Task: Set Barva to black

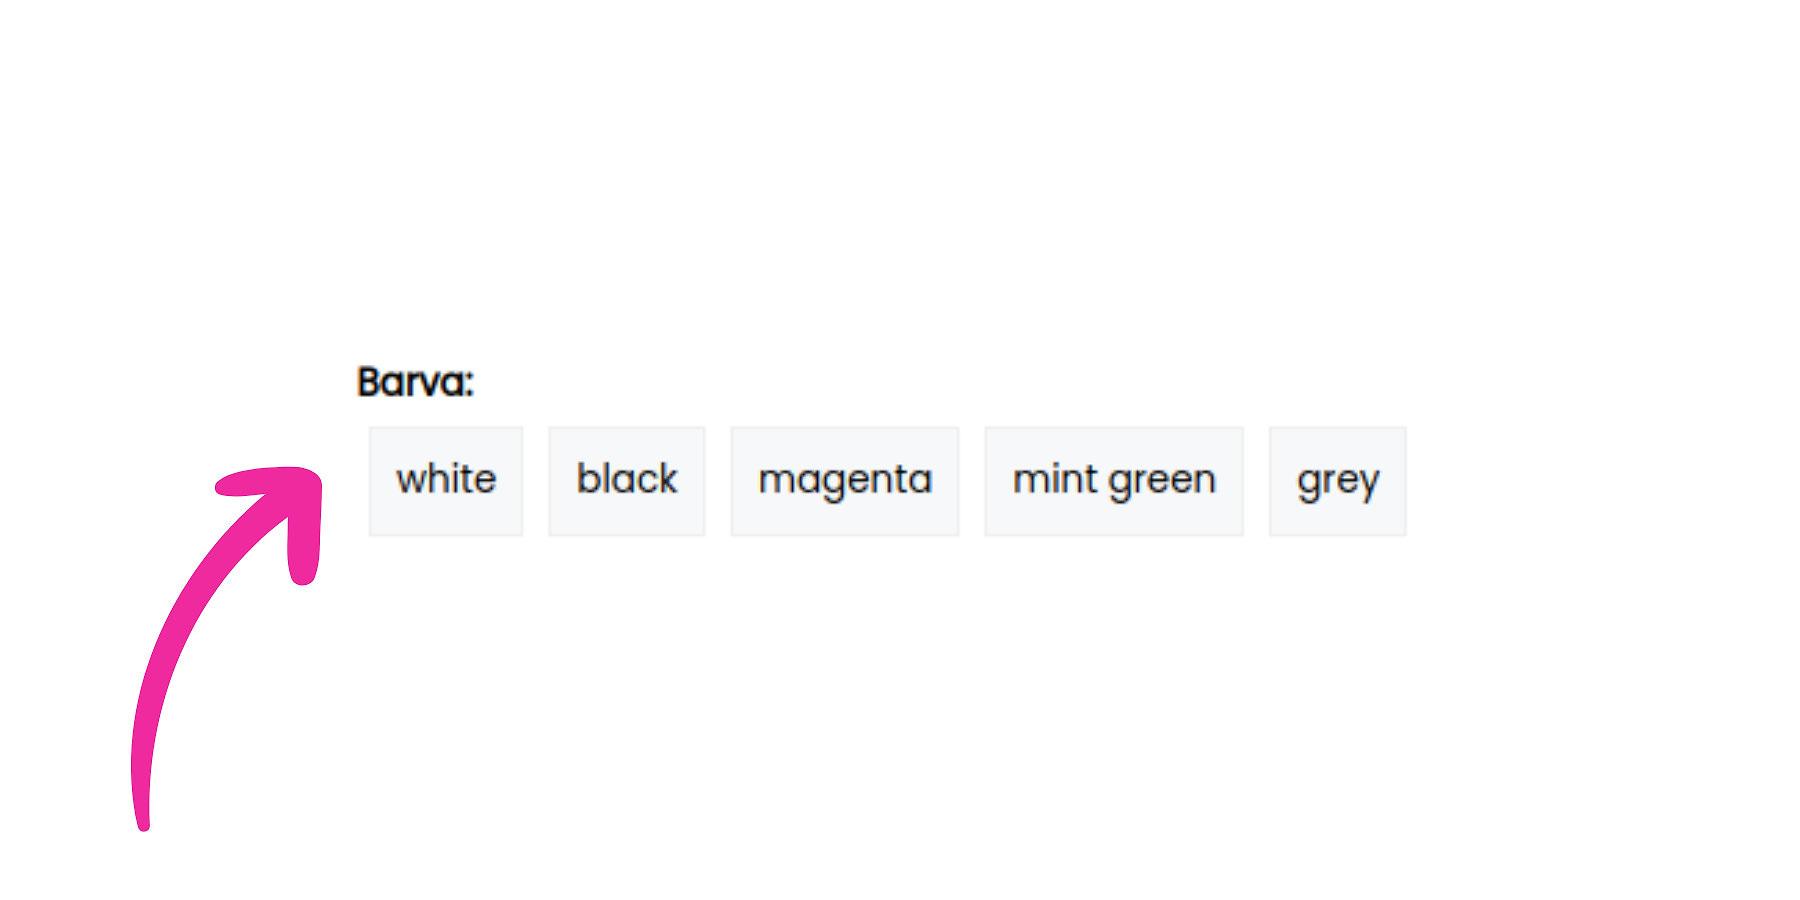Action: click(627, 481)
